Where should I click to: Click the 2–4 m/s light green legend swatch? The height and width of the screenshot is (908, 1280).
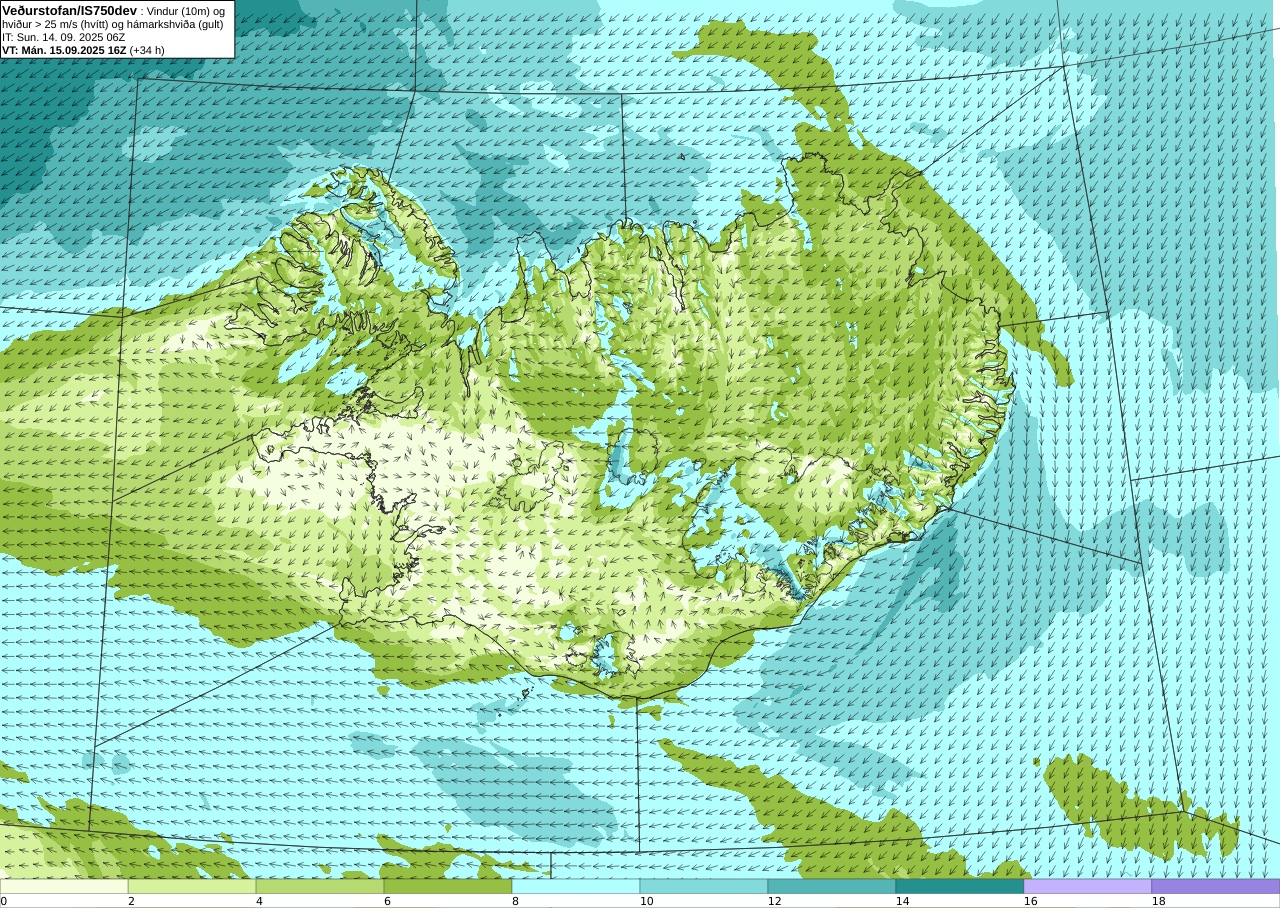pos(192,886)
